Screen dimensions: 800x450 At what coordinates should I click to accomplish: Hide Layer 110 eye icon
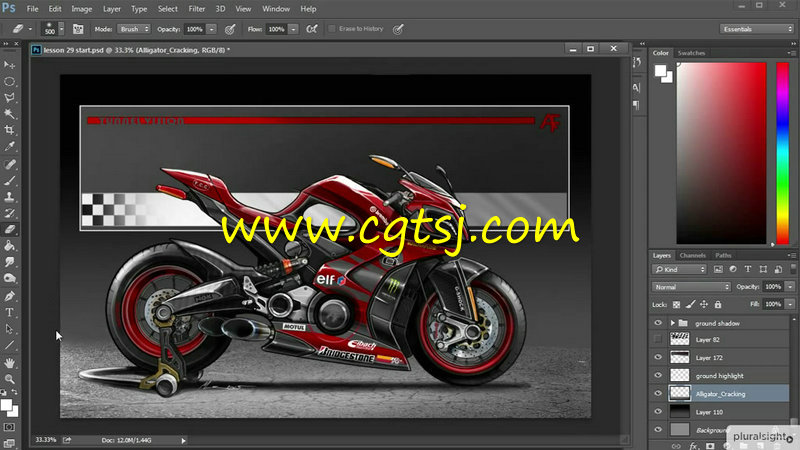[658, 412]
